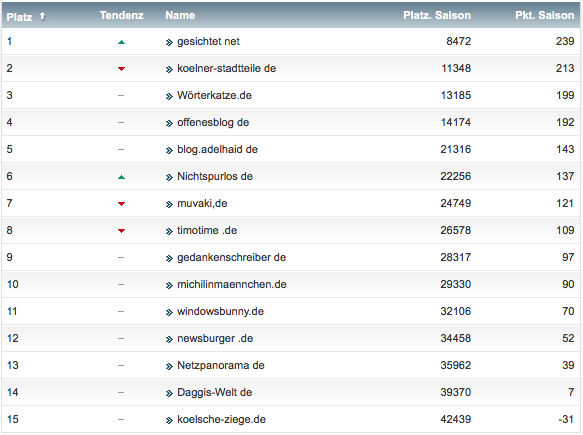Click green up-trend arrow for Nichtspurlos de
583x435 pixels.
coord(121,177)
